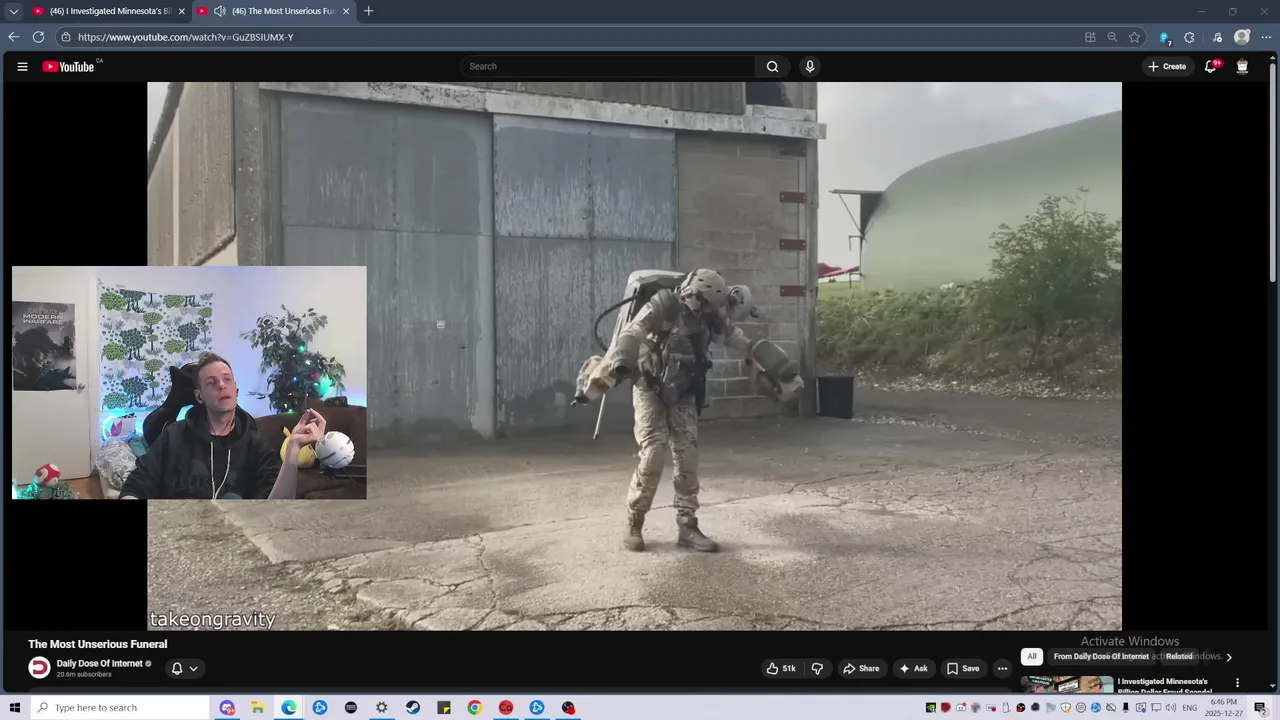Open Daily Dose Of Internet channel avatar
The width and height of the screenshot is (1280, 720).
point(39,668)
